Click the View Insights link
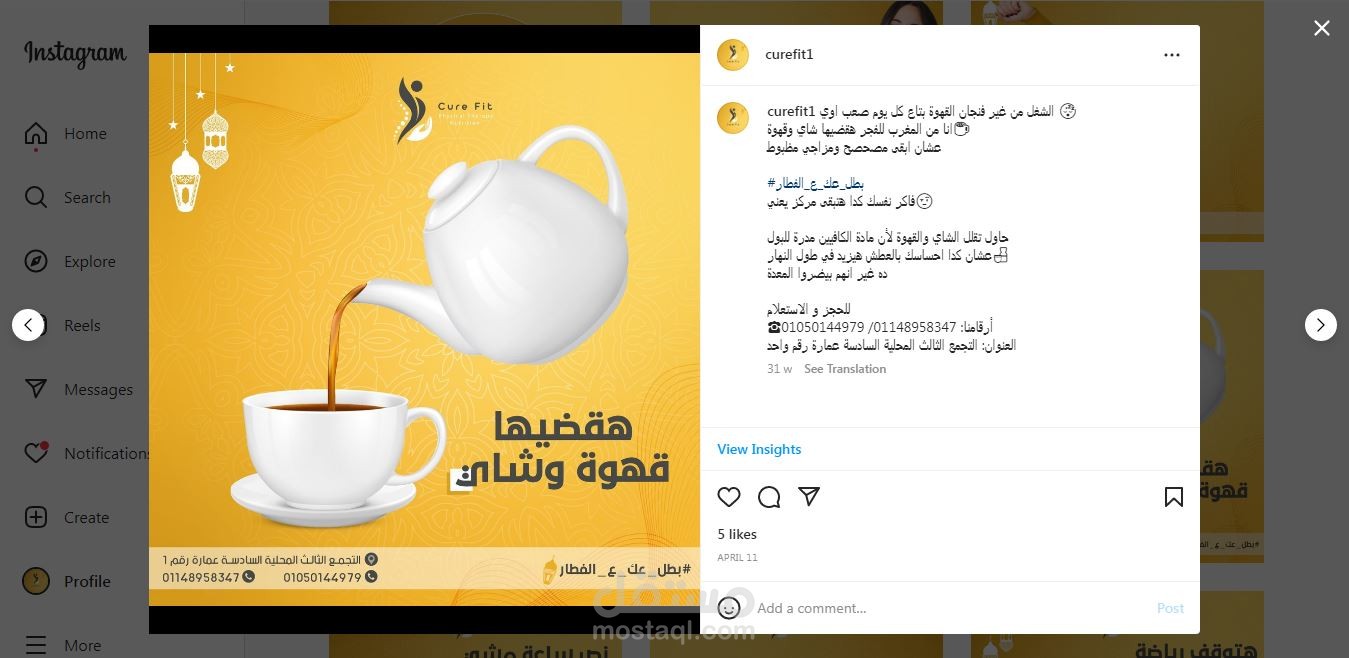 [759, 449]
